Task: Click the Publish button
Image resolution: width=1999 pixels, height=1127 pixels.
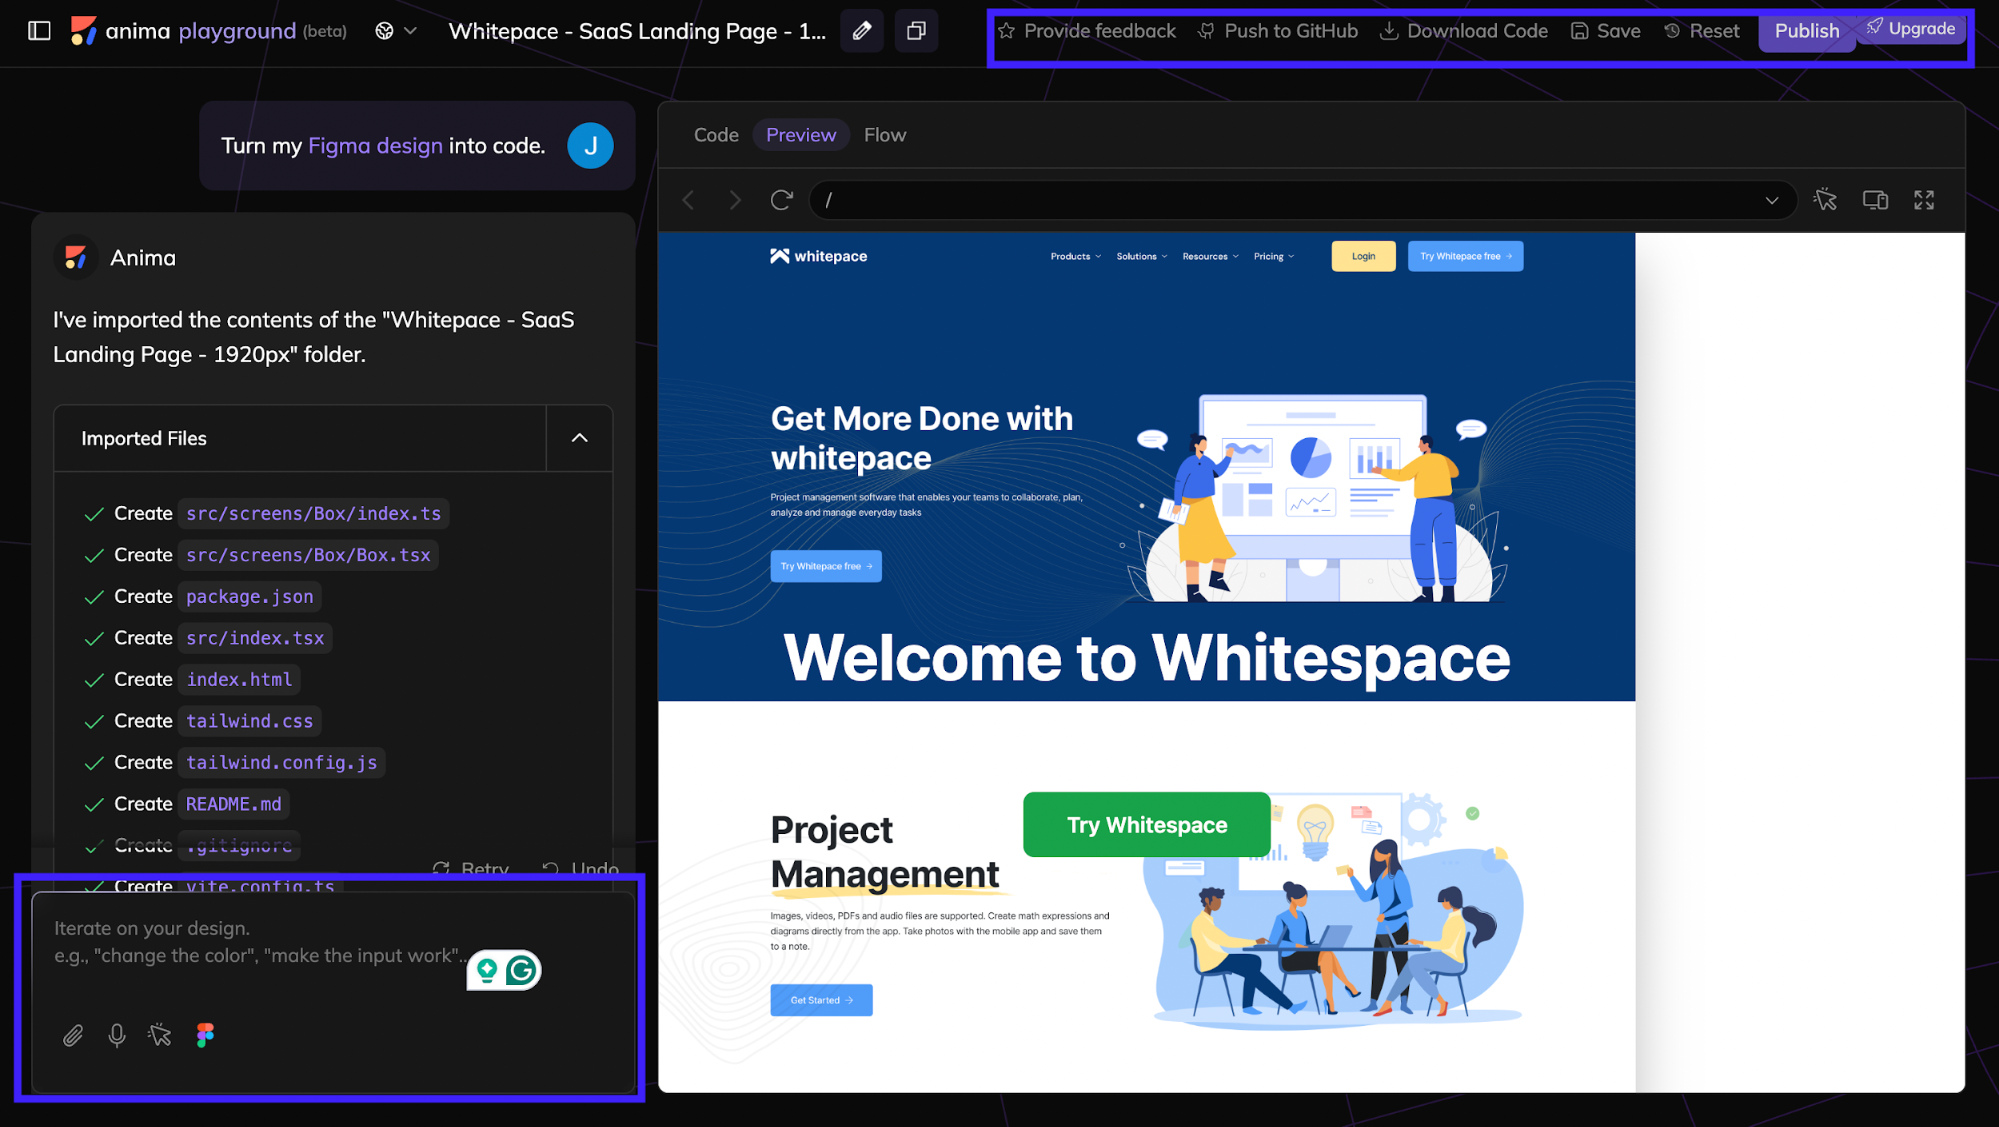Action: point(1806,31)
